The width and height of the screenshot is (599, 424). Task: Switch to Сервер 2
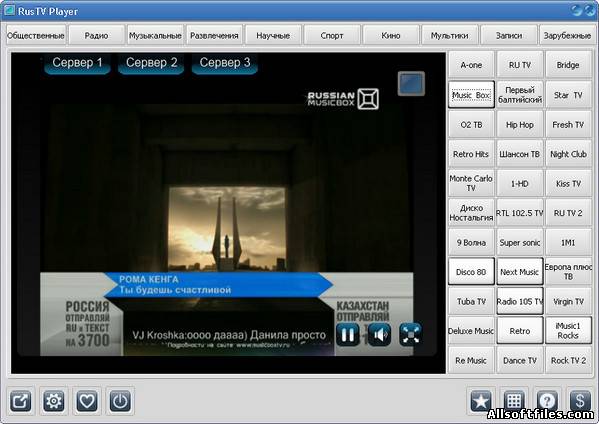(x=151, y=63)
